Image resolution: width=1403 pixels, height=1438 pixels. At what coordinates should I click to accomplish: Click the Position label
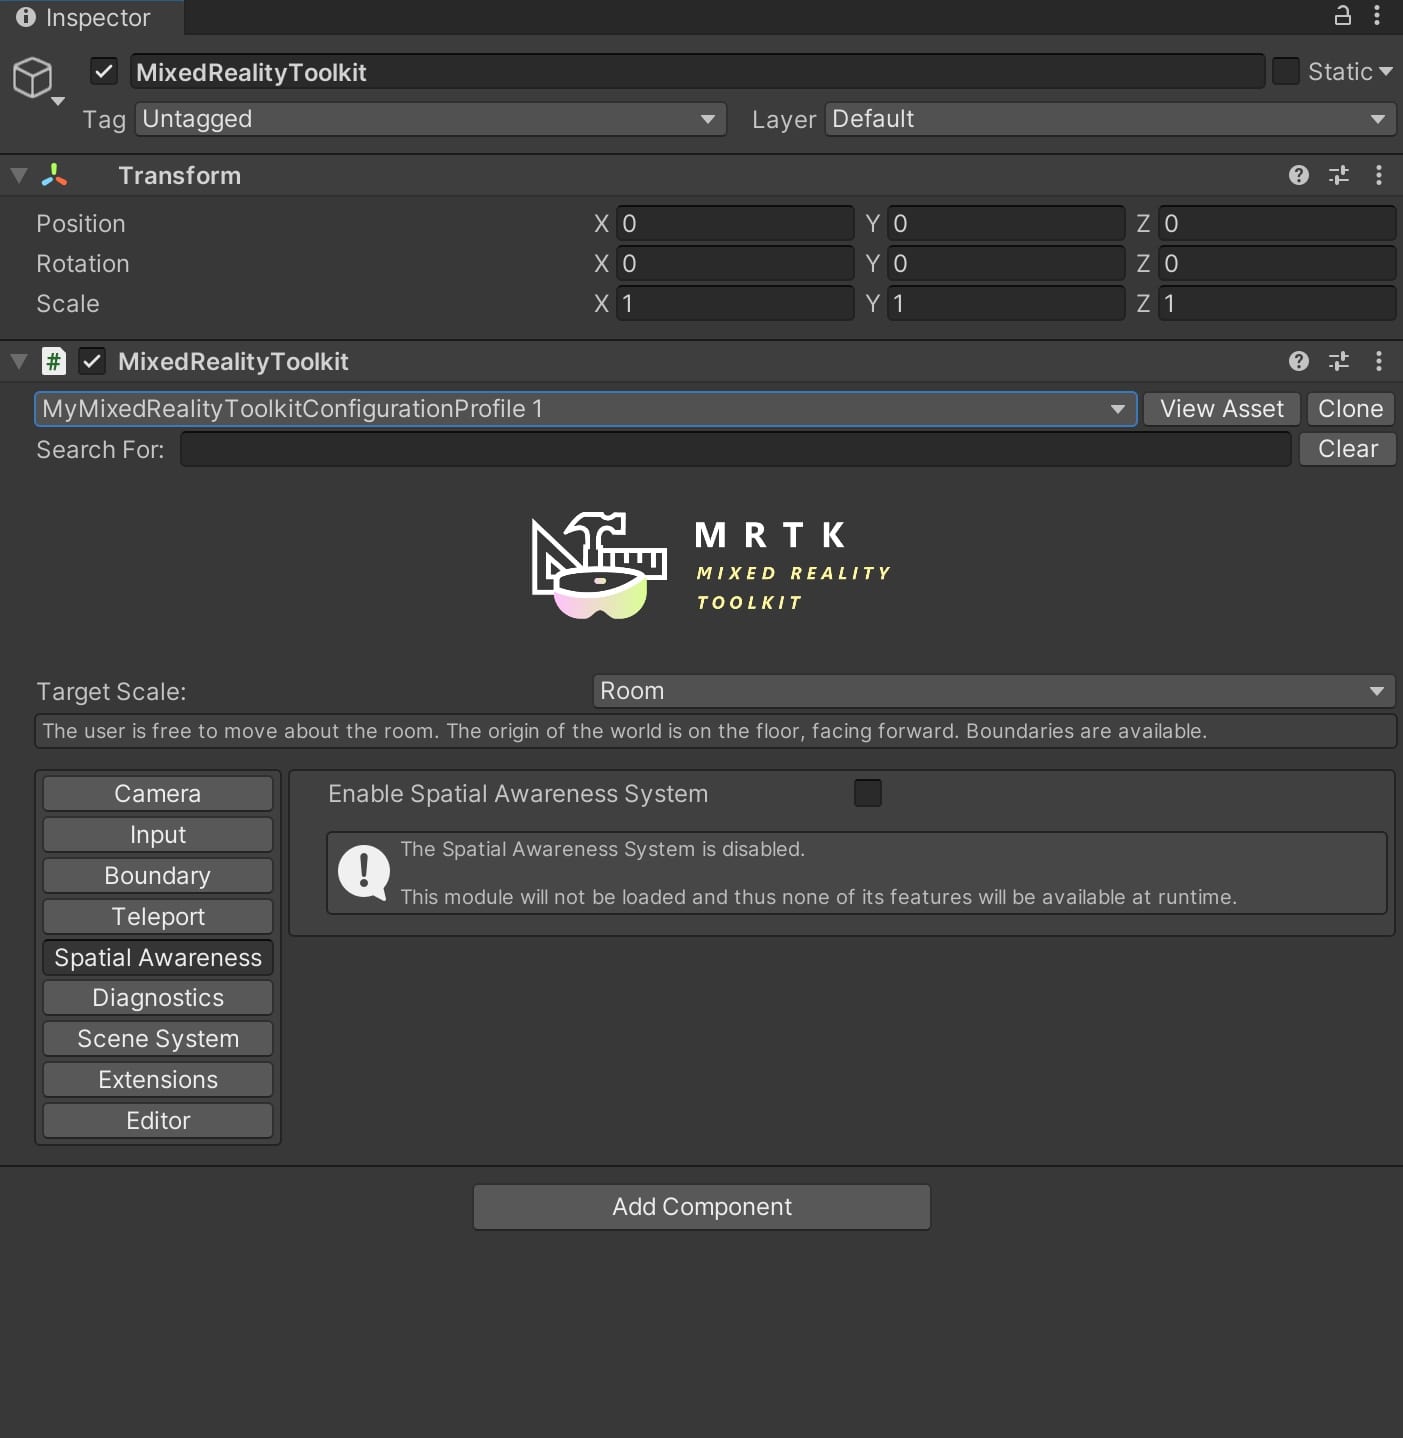pyautogui.click(x=81, y=223)
